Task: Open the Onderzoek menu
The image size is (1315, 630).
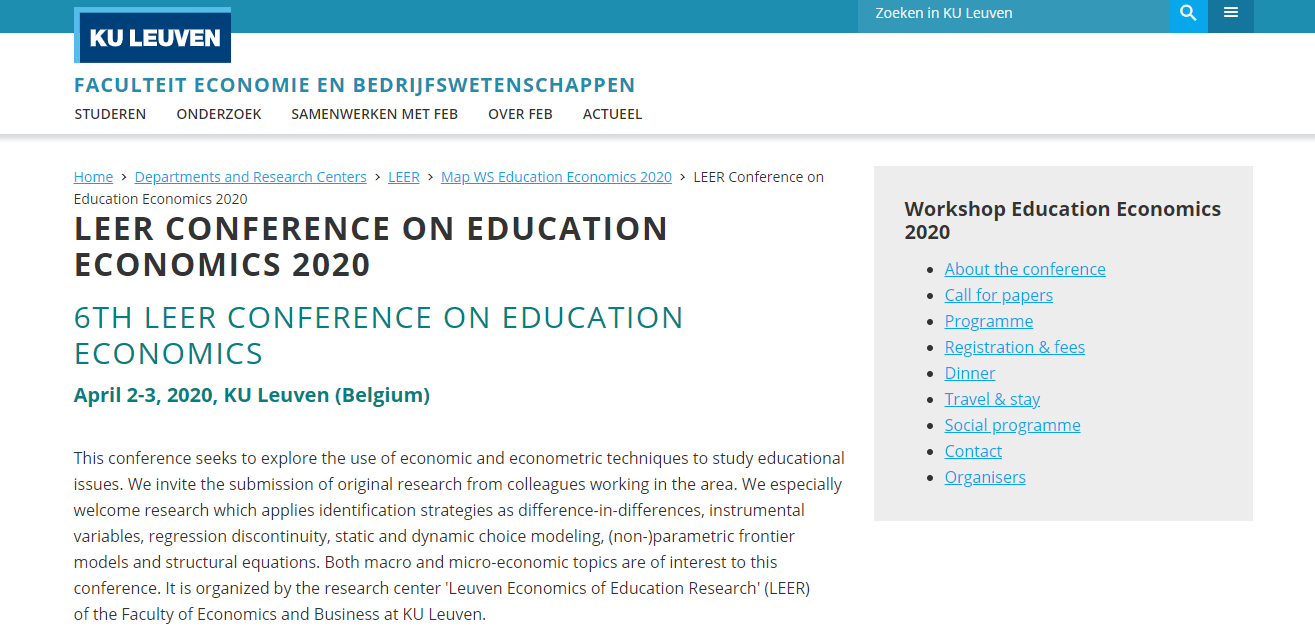Action: click(219, 114)
